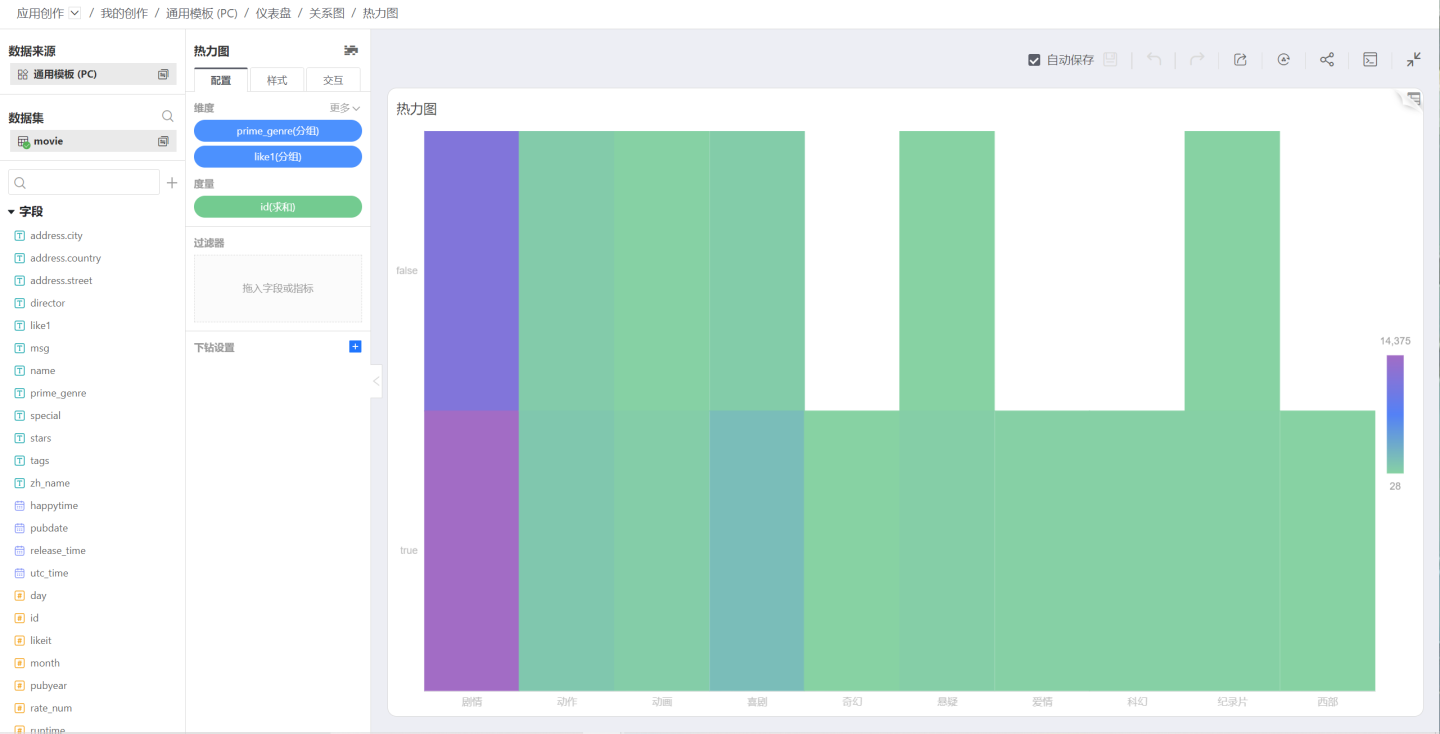Add drill-down with the 下钻设置 plus icon
The width and height of the screenshot is (1440, 734).
[x=355, y=347]
